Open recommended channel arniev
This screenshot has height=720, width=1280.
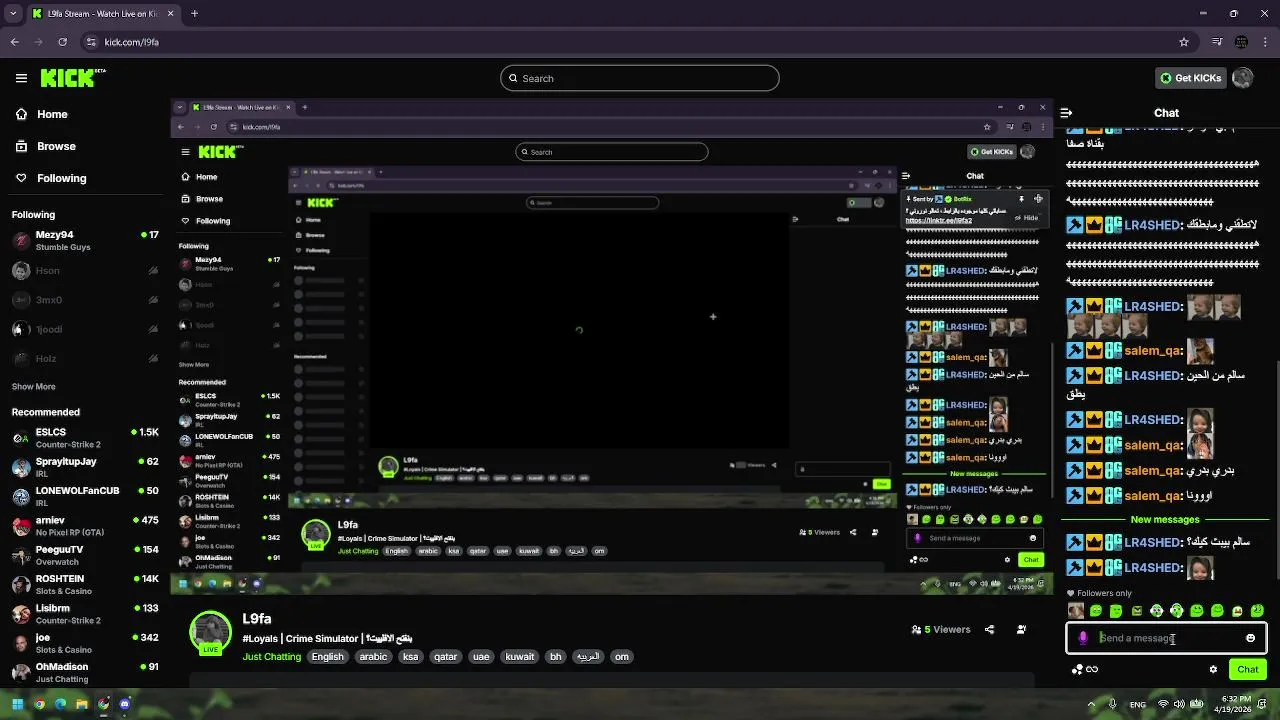pos(85,526)
